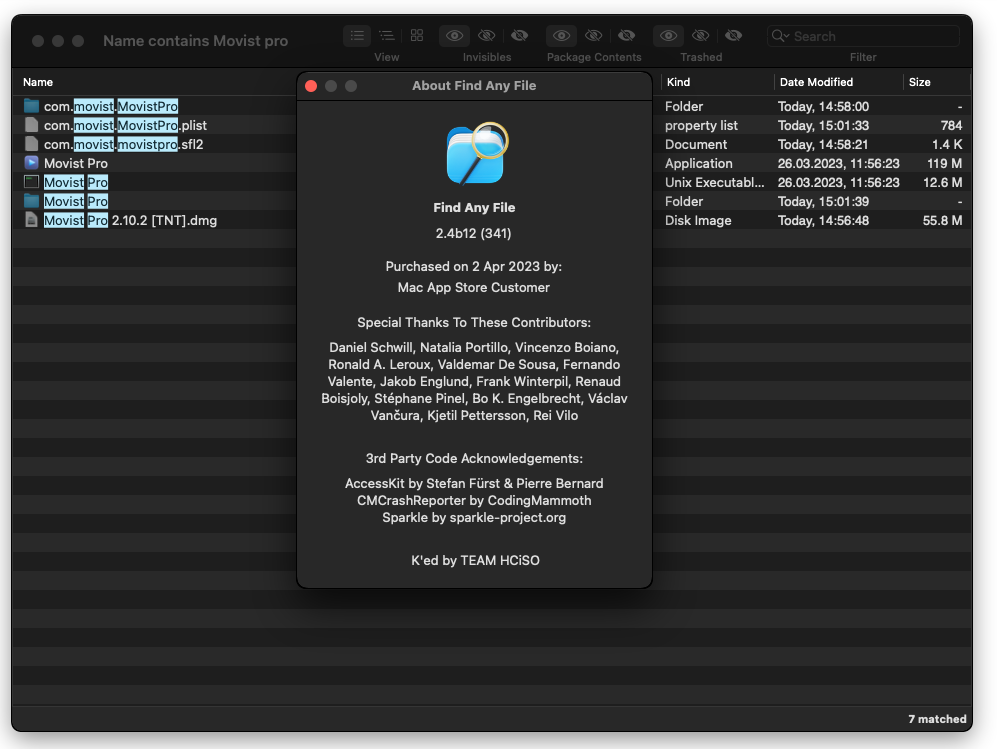The height and width of the screenshot is (749, 997).
Task: Click the Movist Pro Unix executable icon
Action: 31,182
